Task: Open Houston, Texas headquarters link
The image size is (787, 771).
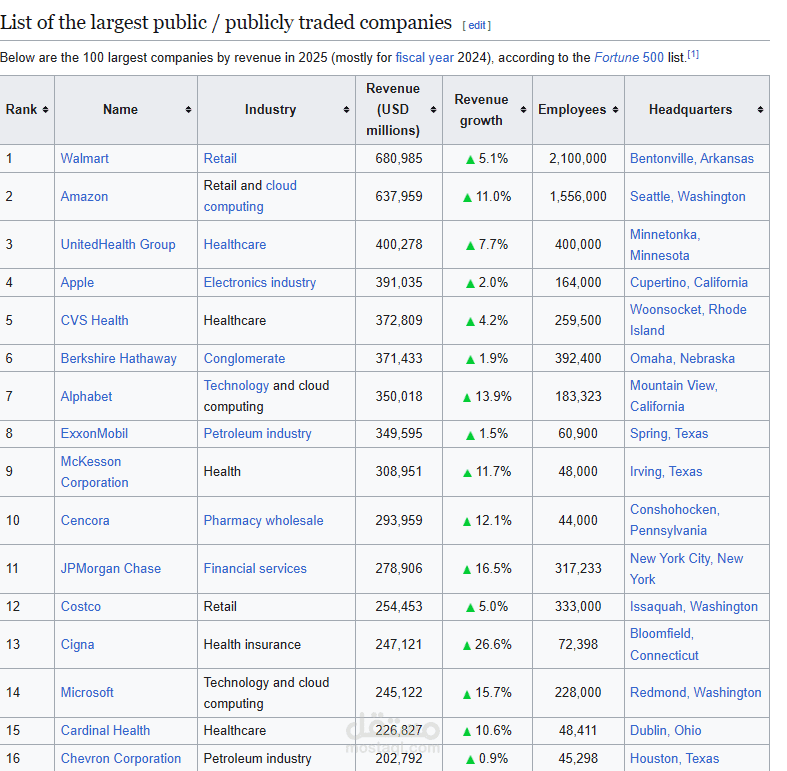Action: point(675,758)
